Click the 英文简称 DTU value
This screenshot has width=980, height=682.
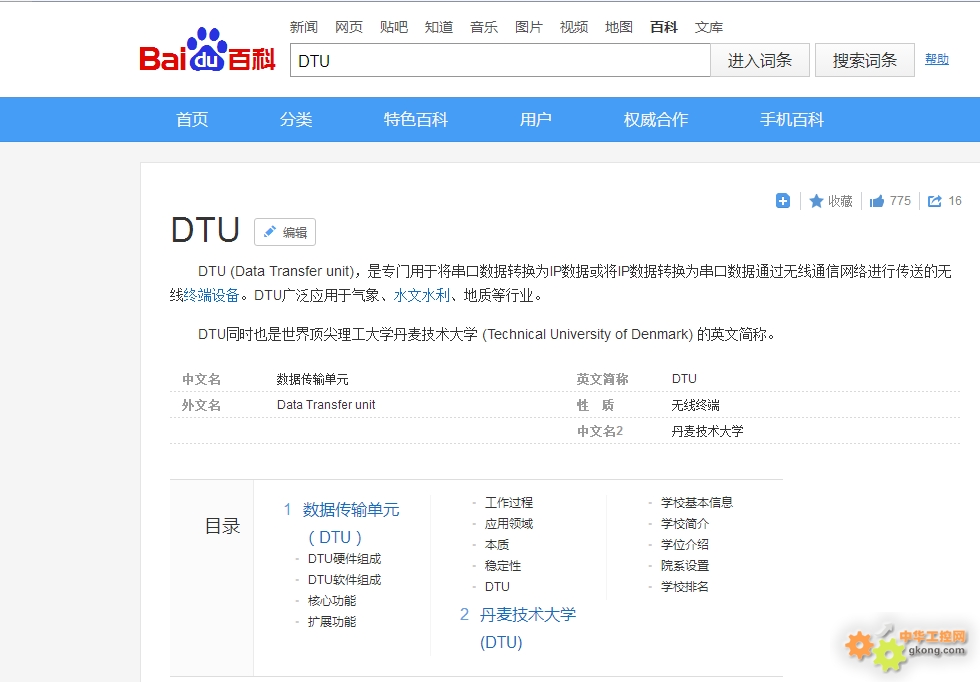pos(684,379)
